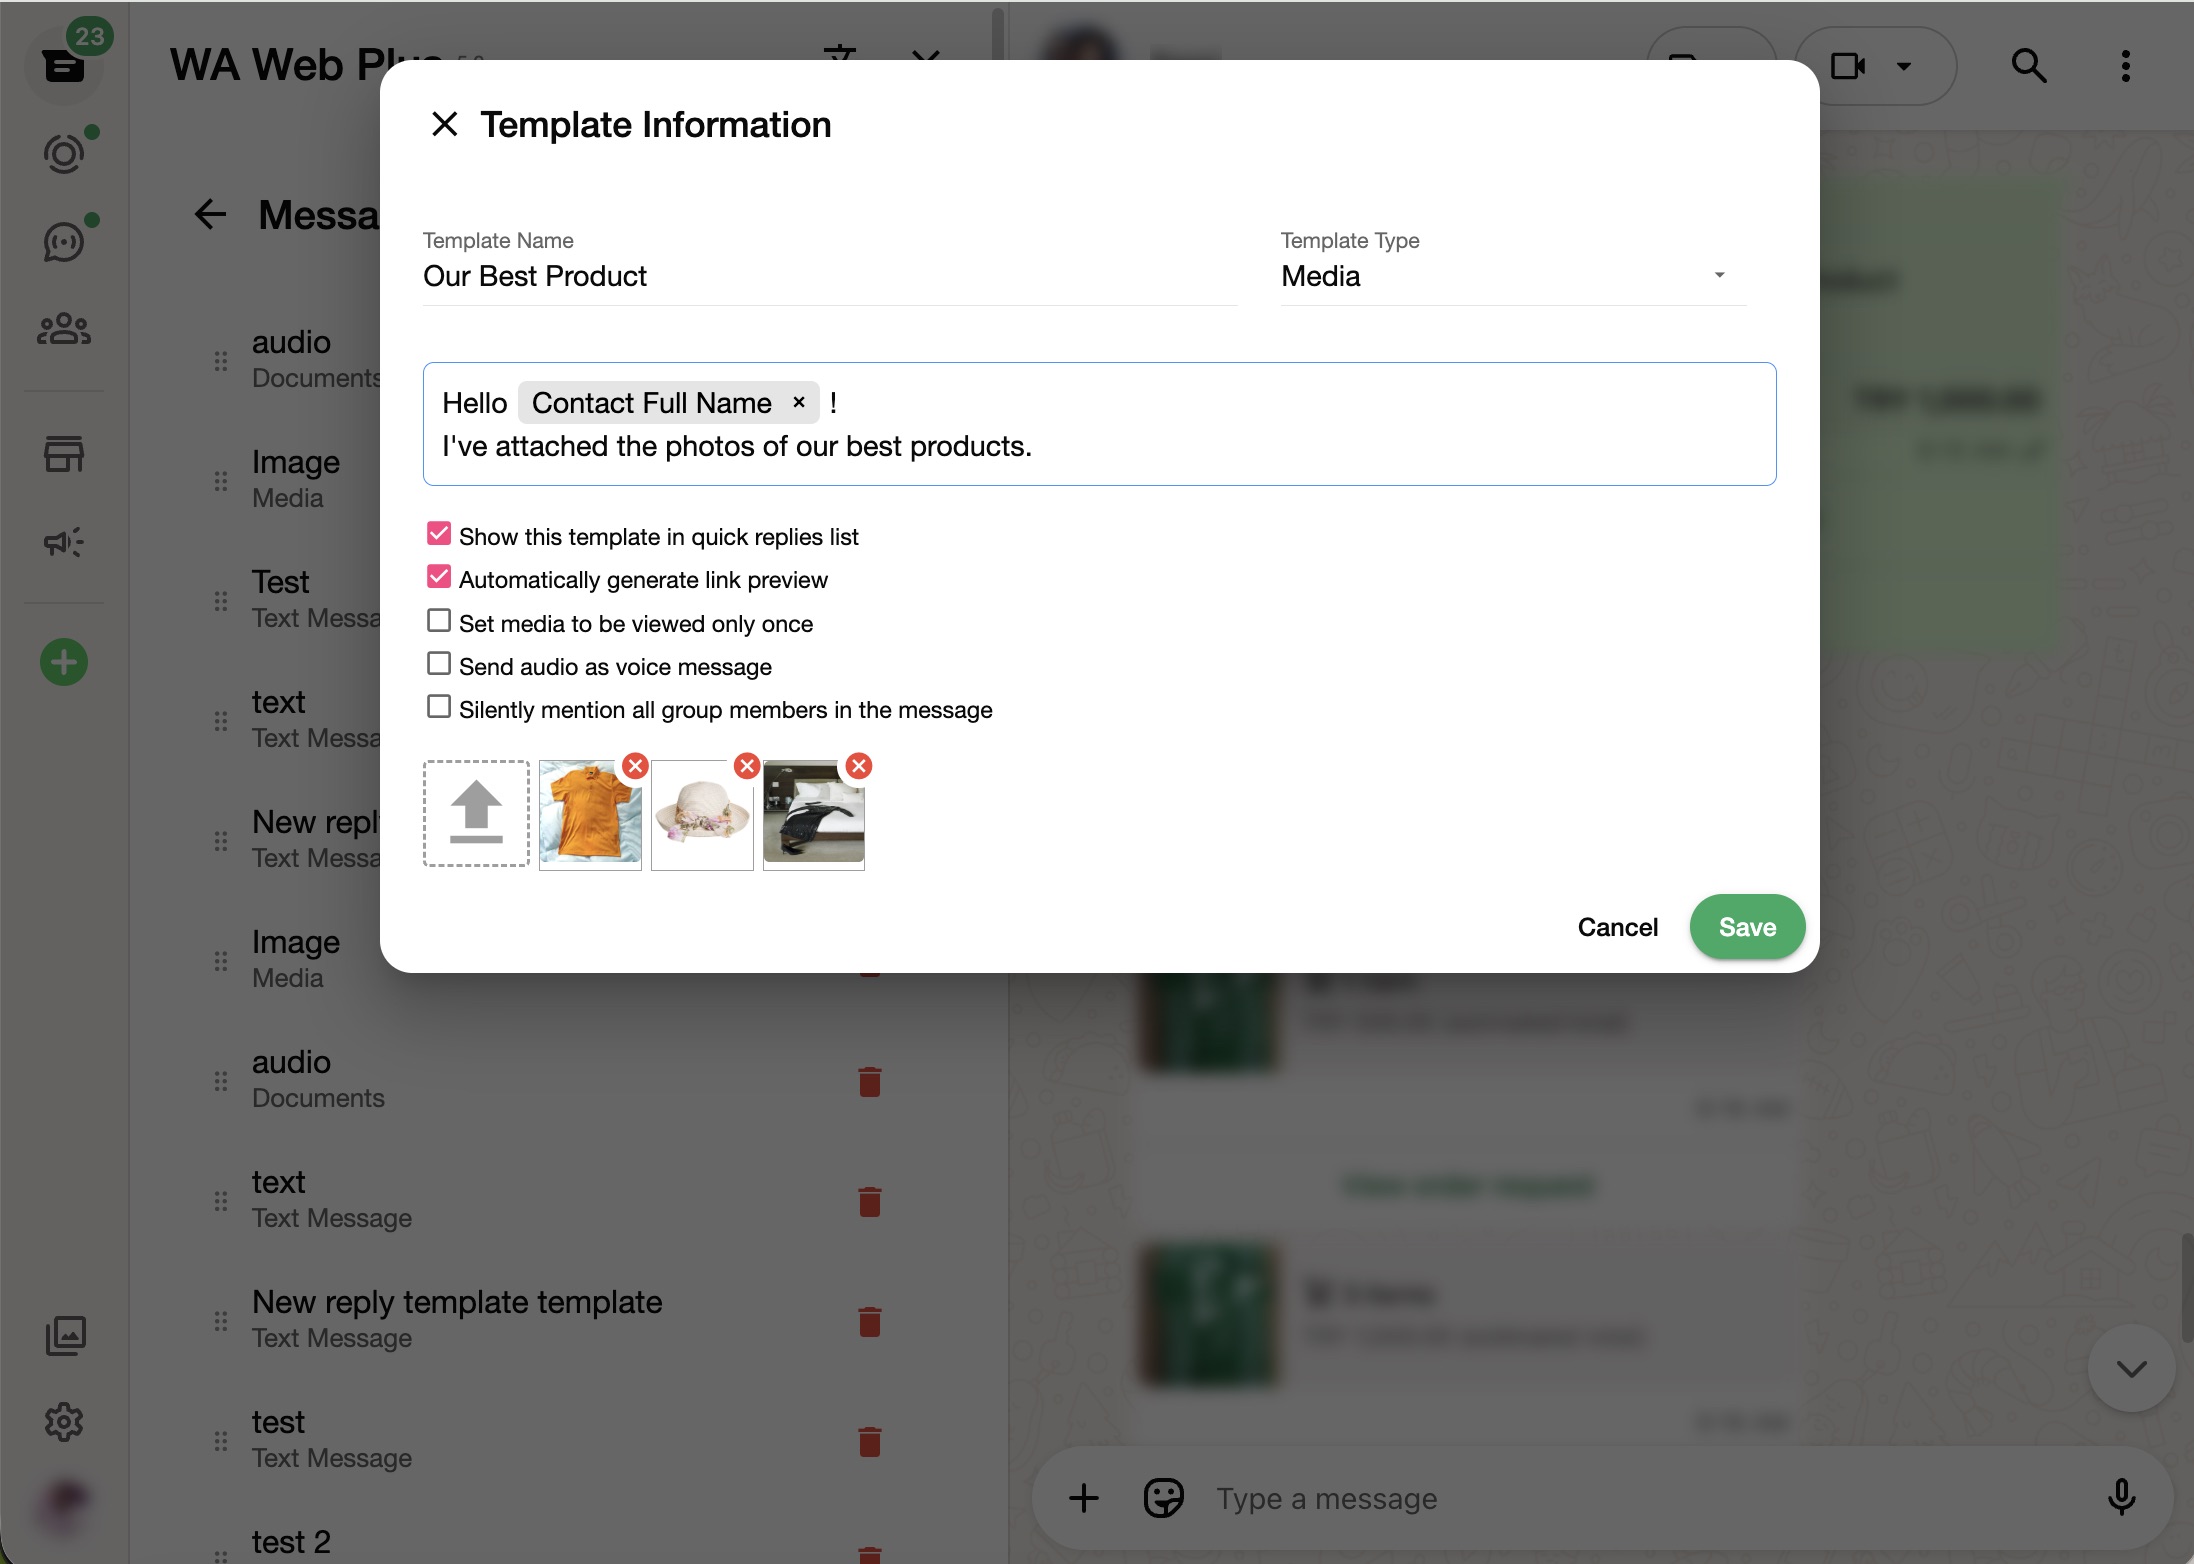The image size is (2194, 1564).
Task: Check 'Send audio as voice message'
Action: pos(438,663)
